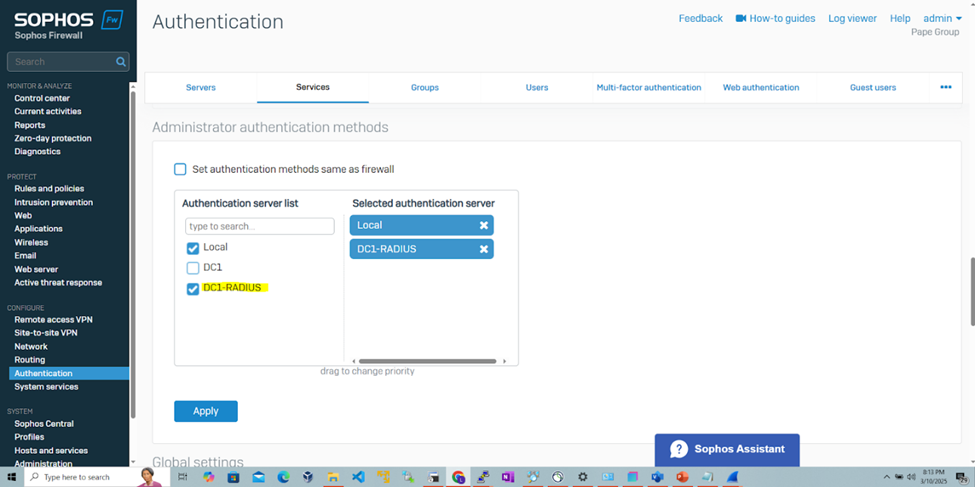The width and height of the screenshot is (975, 487).
Task: Open Intrusion prevention in sidebar
Action: tap(53, 202)
